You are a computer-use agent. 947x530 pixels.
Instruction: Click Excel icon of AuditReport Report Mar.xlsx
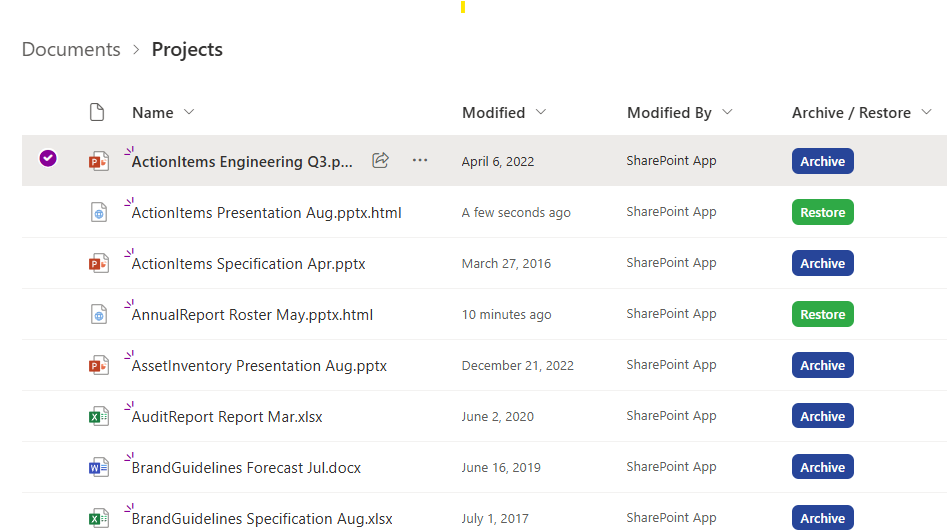[98, 417]
